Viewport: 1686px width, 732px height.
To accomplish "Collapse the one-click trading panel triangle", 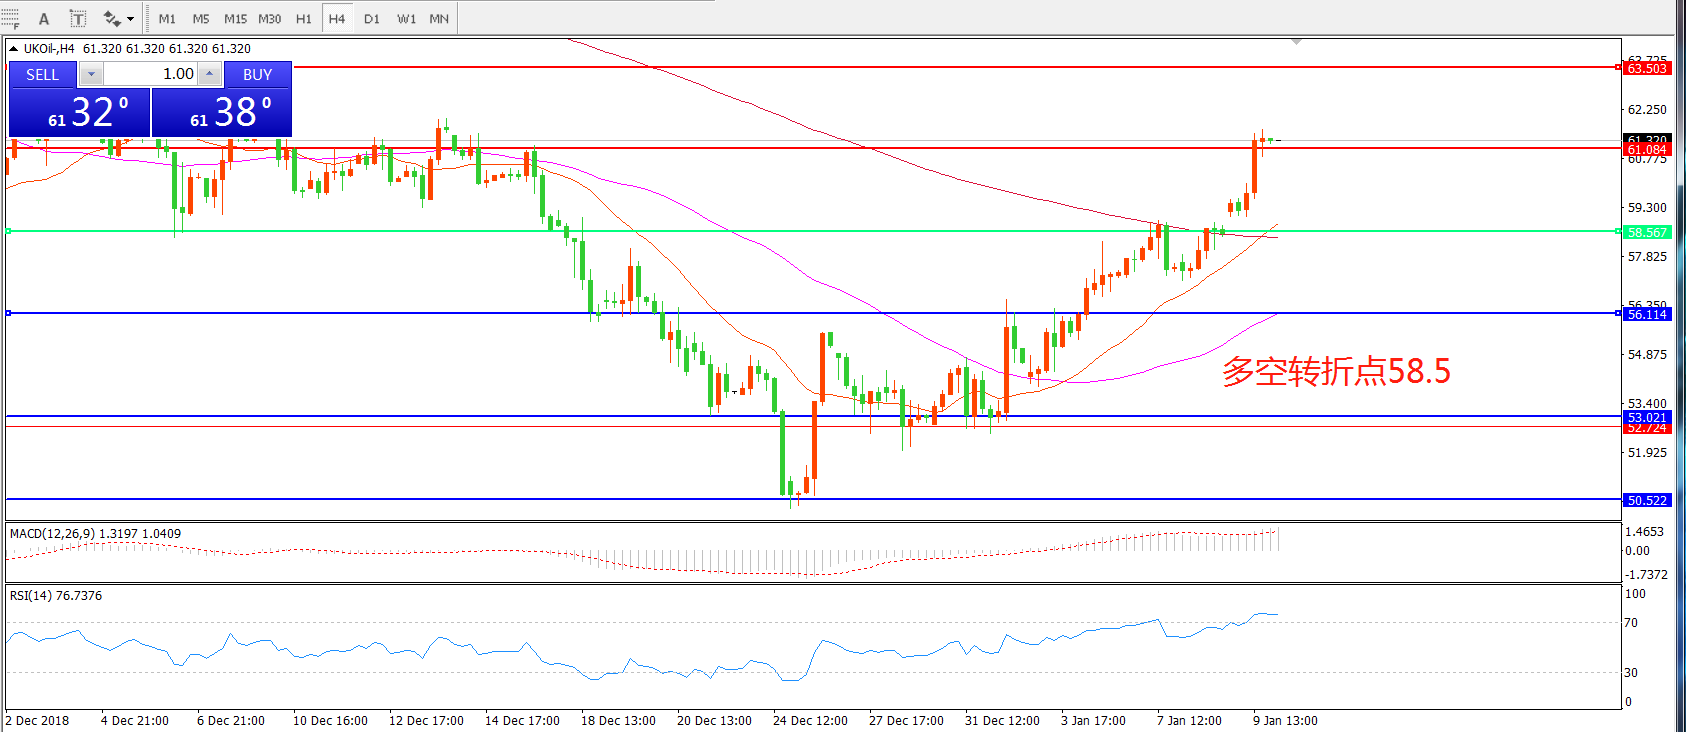I will point(13,49).
